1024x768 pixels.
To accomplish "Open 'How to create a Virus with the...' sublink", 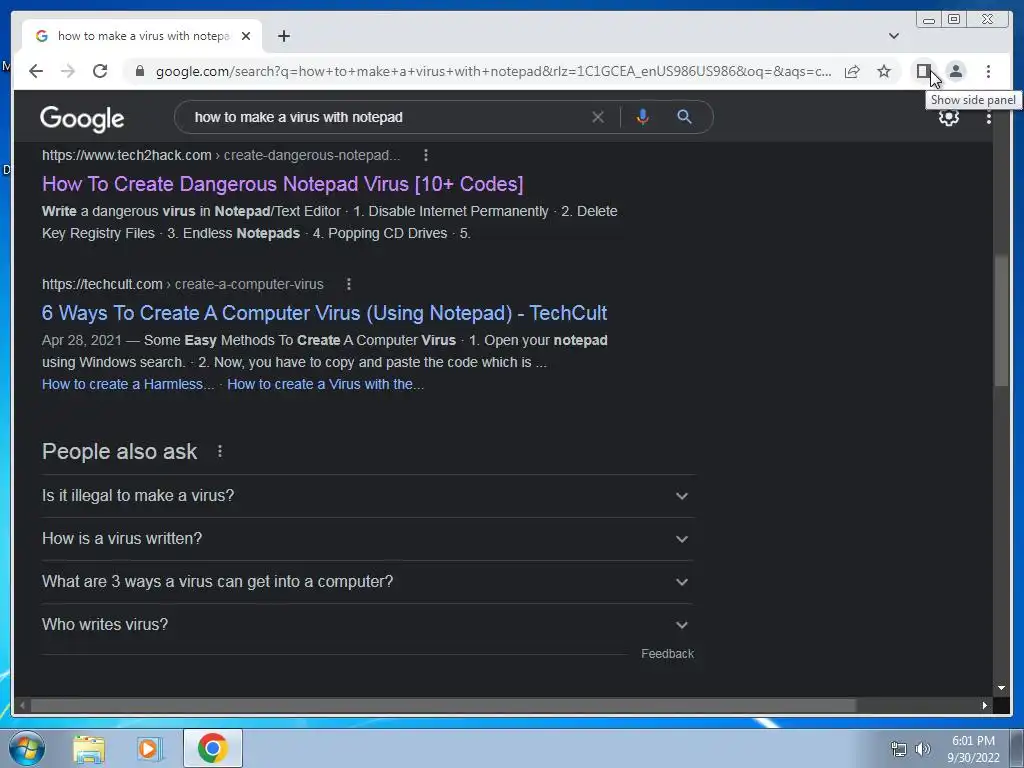I will [x=325, y=384].
